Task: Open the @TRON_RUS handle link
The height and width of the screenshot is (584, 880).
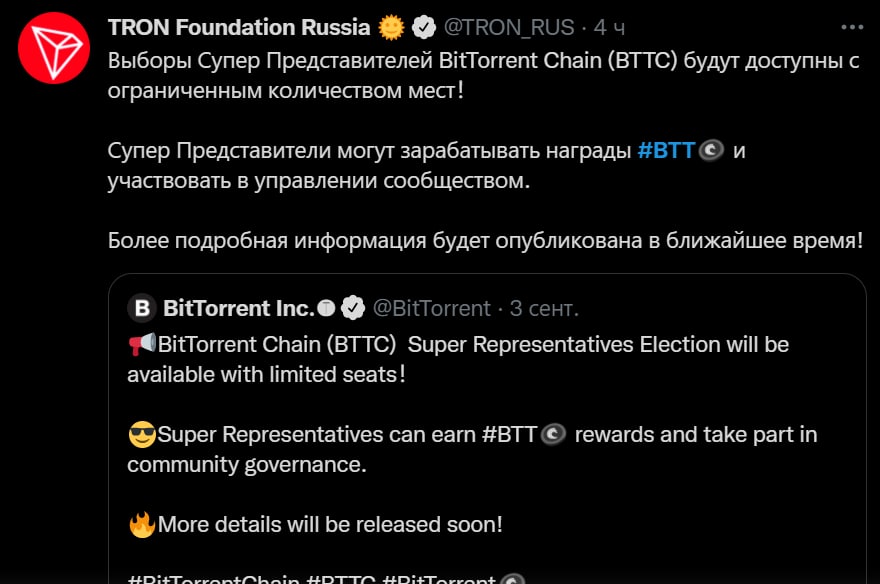Action: (509, 27)
